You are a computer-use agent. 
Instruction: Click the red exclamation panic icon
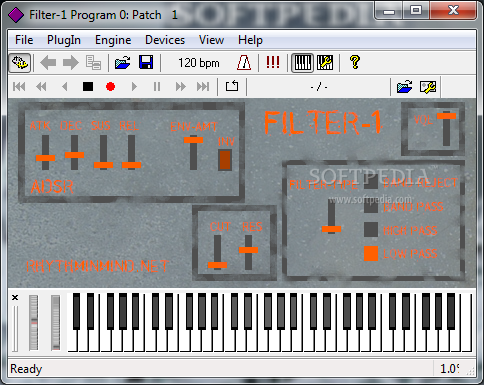[x=273, y=62]
